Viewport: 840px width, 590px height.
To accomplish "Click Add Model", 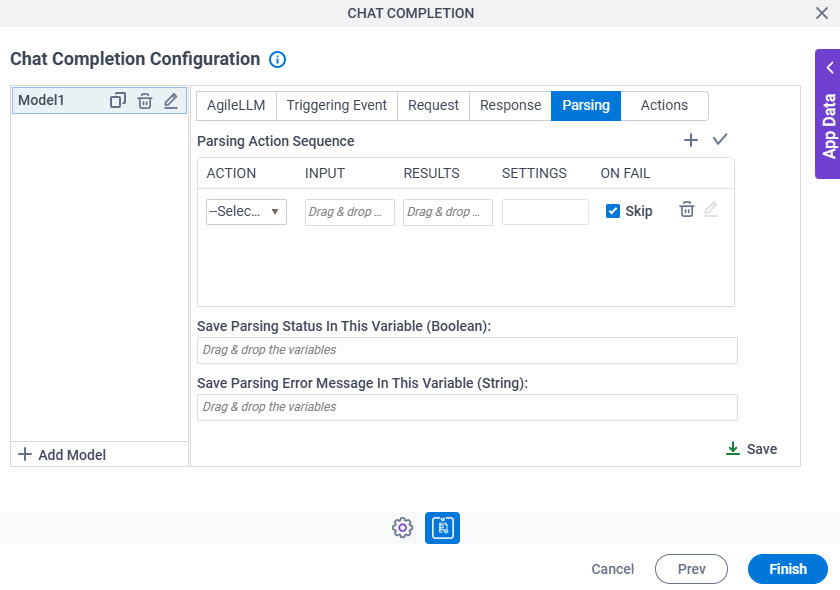I will (62, 455).
